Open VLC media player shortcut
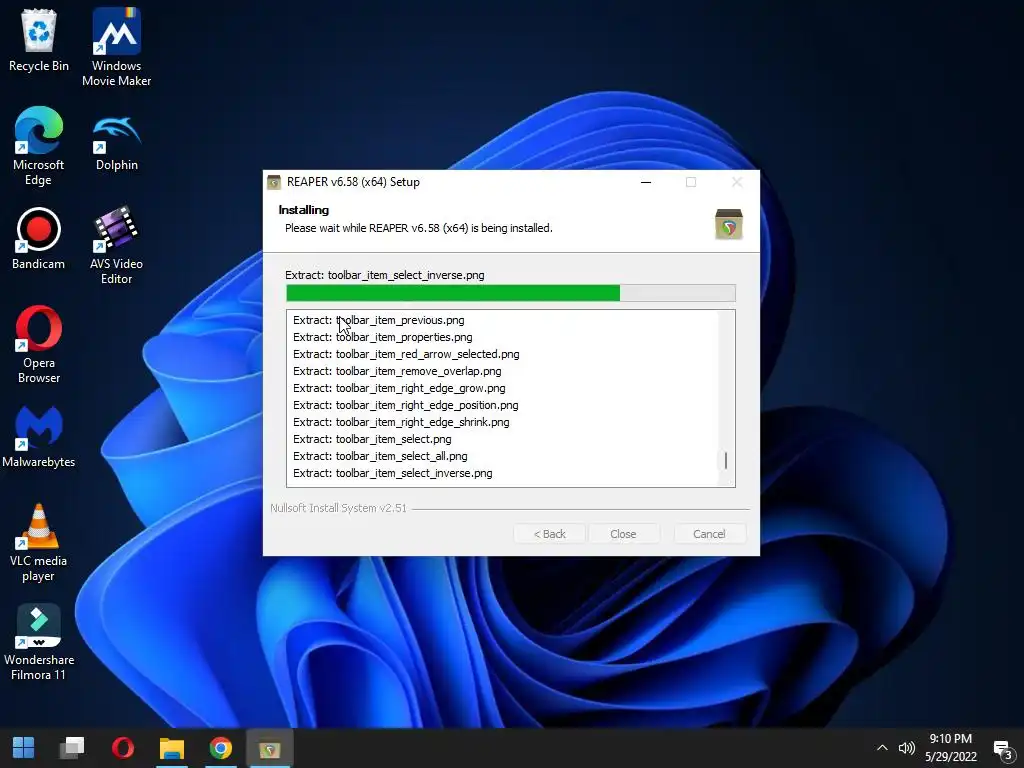1024x768 pixels. coord(39,543)
